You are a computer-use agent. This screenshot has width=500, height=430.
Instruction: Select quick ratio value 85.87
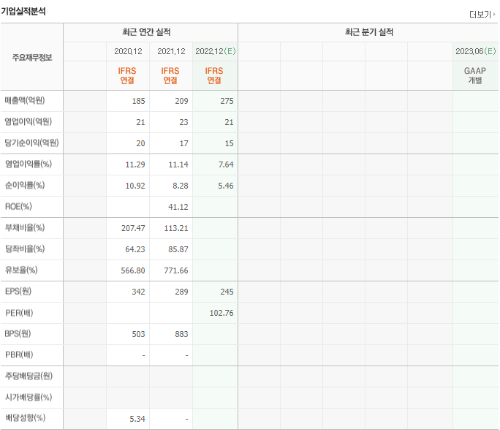pos(178,249)
